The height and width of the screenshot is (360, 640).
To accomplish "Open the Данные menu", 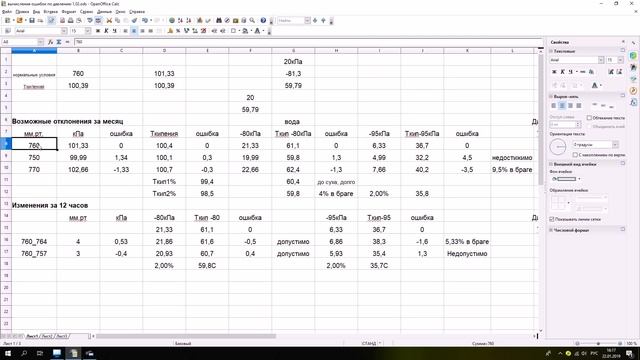I will coord(104,12).
